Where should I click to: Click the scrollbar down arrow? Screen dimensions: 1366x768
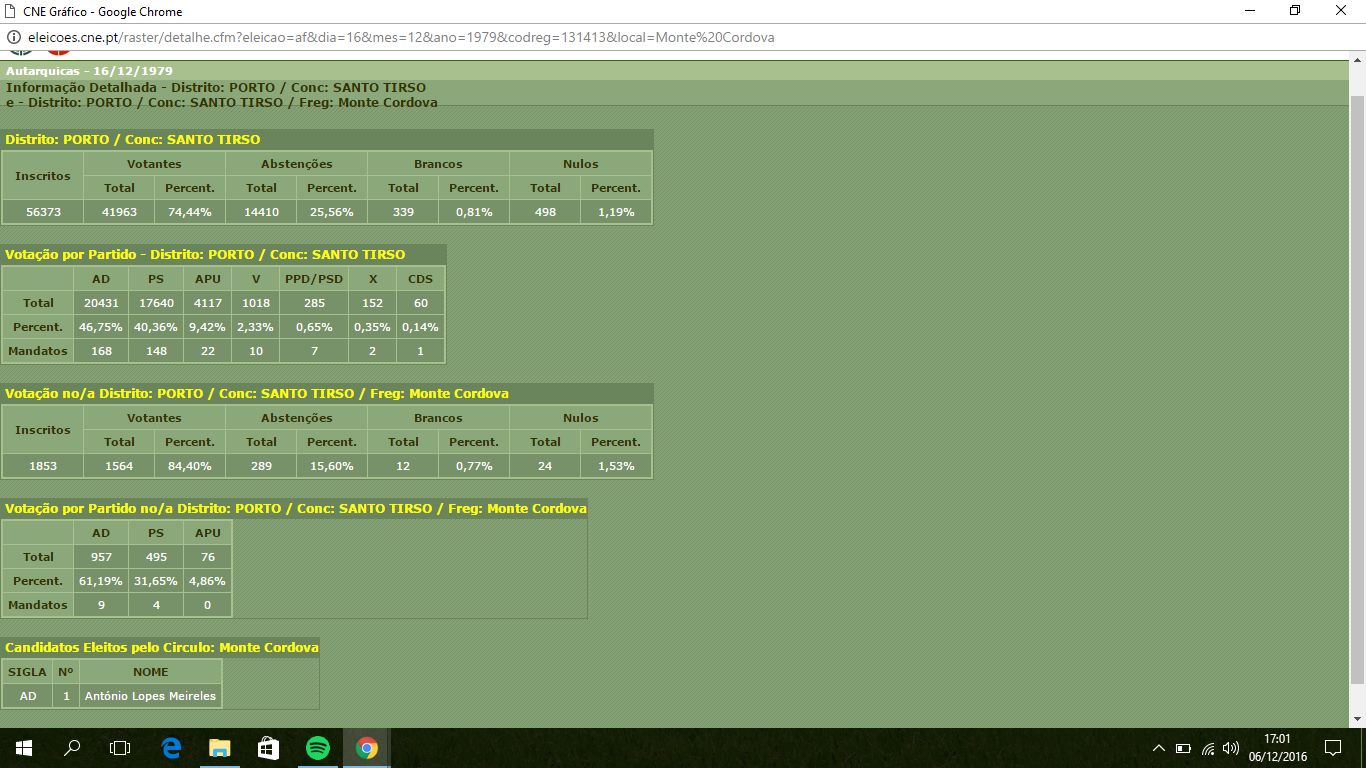point(1357,720)
